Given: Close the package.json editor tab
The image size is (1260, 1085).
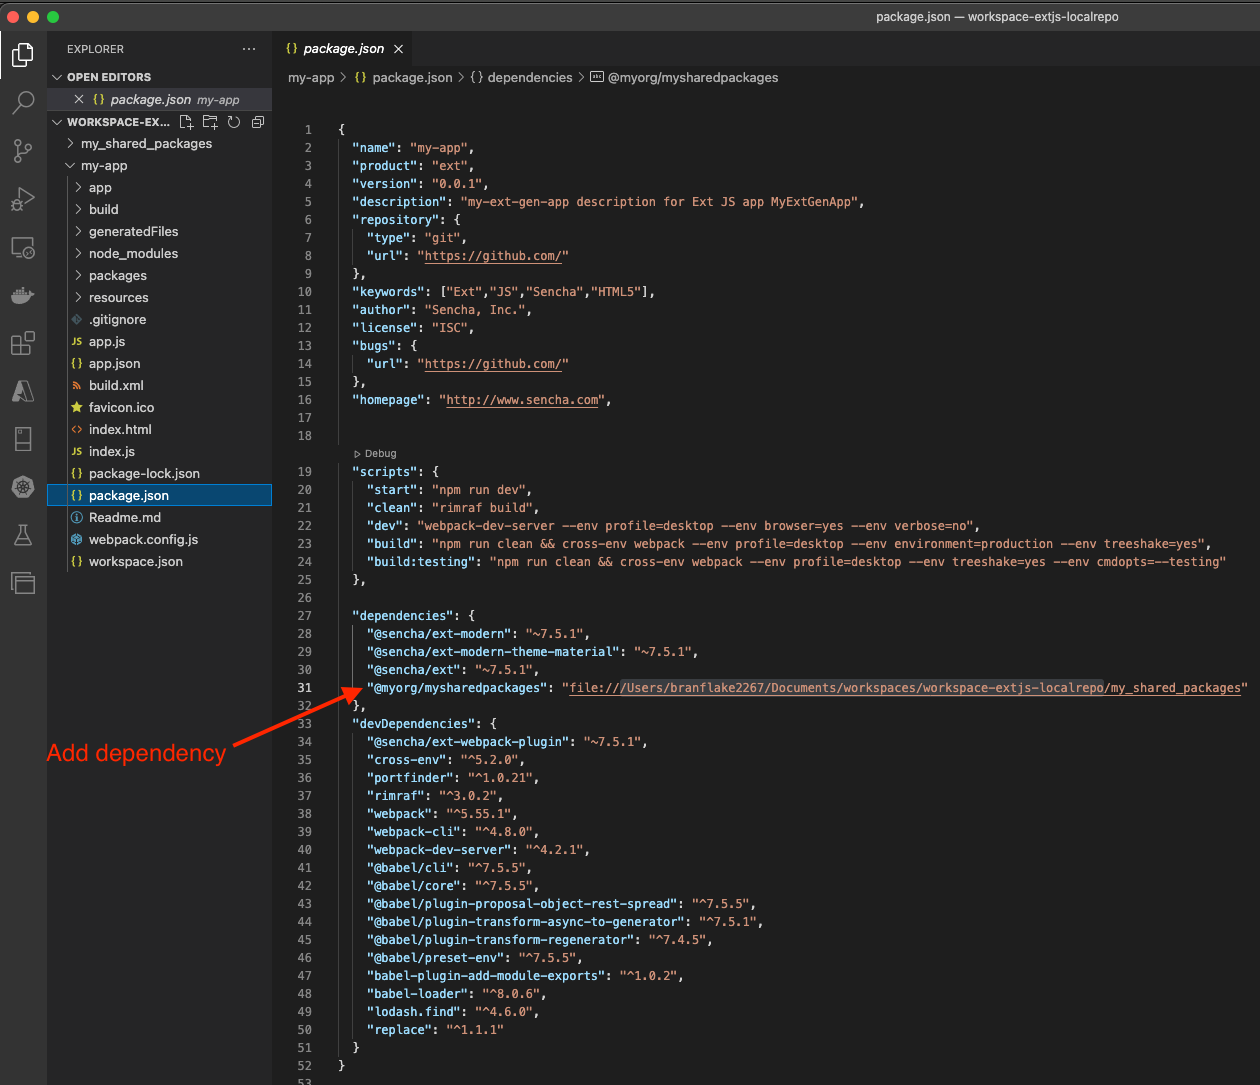Looking at the screenshot, I should (398, 49).
